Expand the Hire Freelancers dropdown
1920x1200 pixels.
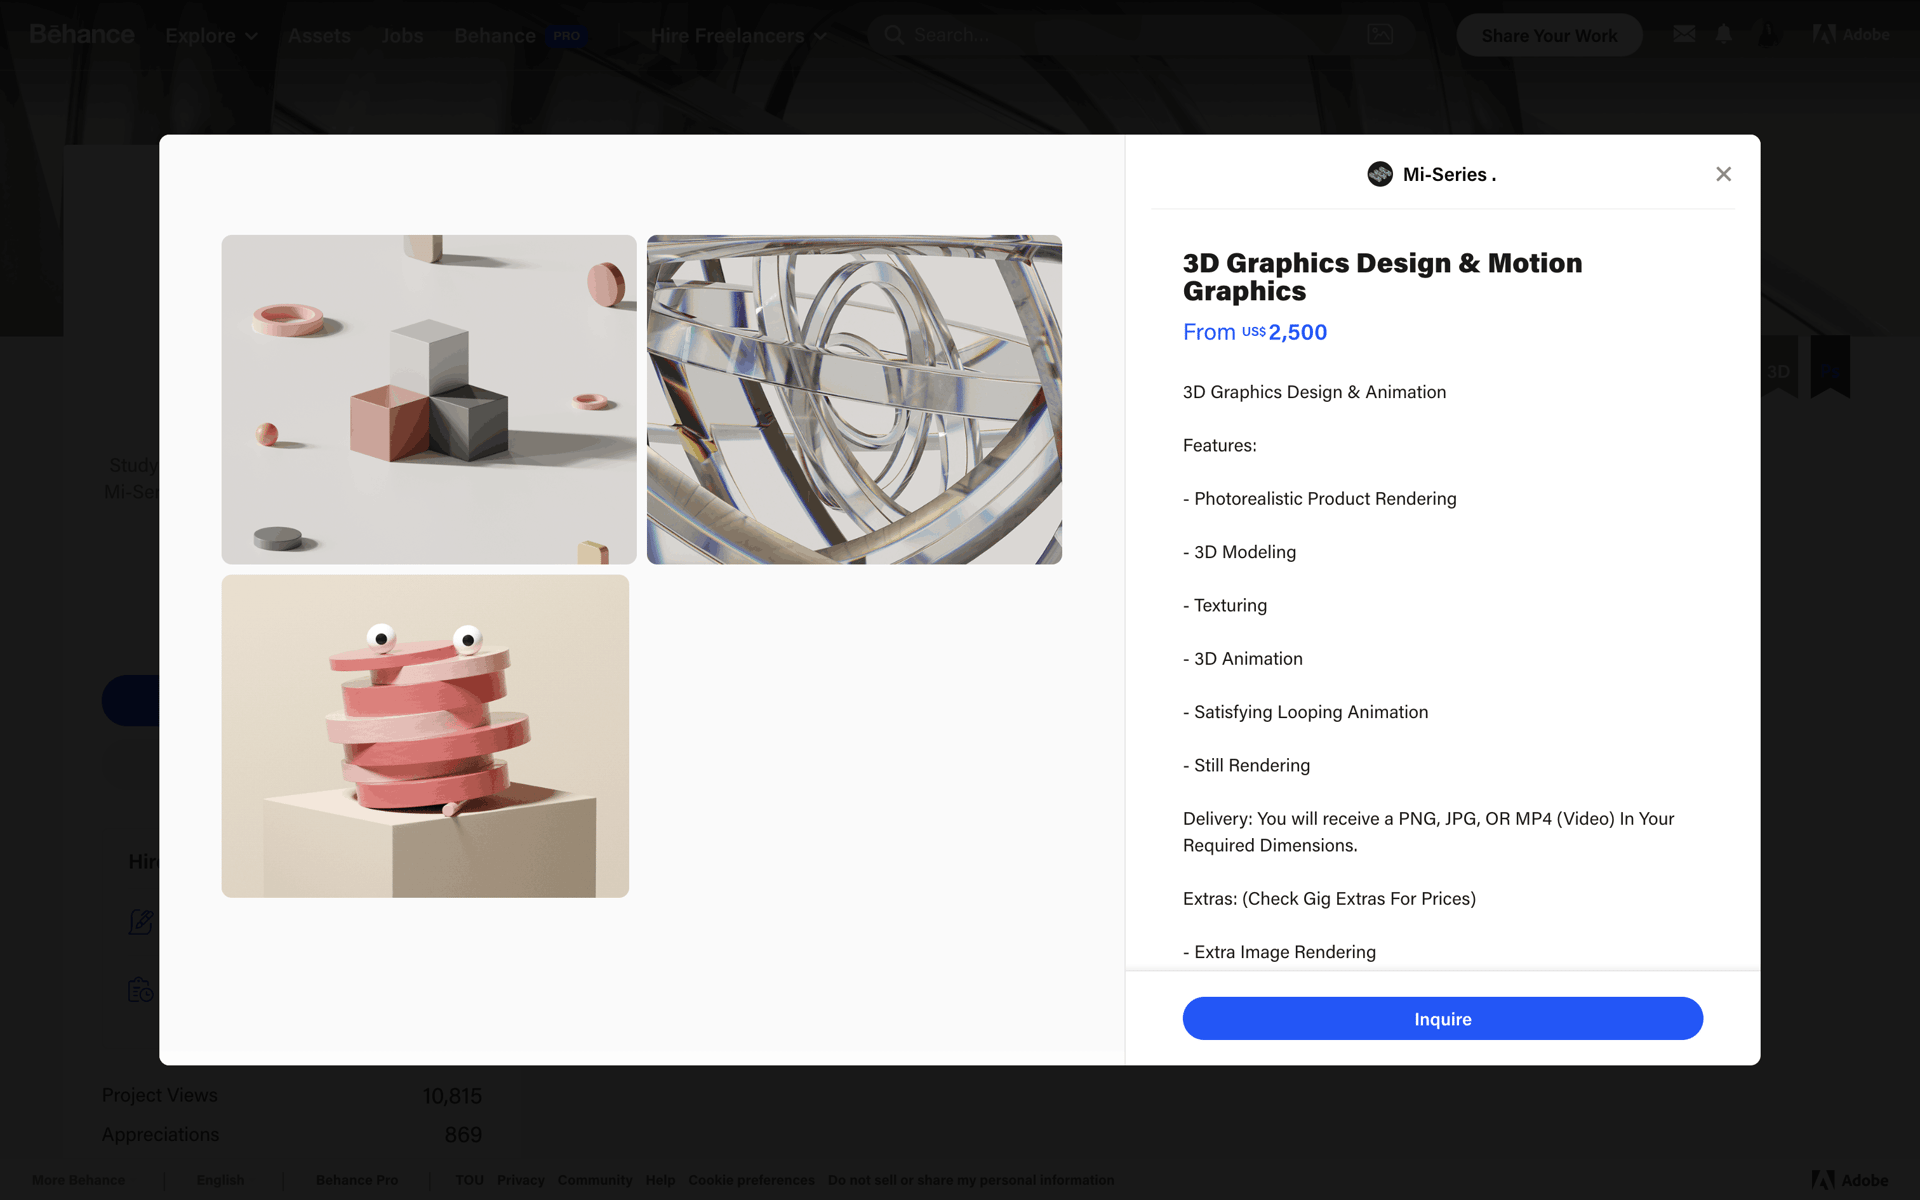coord(738,36)
